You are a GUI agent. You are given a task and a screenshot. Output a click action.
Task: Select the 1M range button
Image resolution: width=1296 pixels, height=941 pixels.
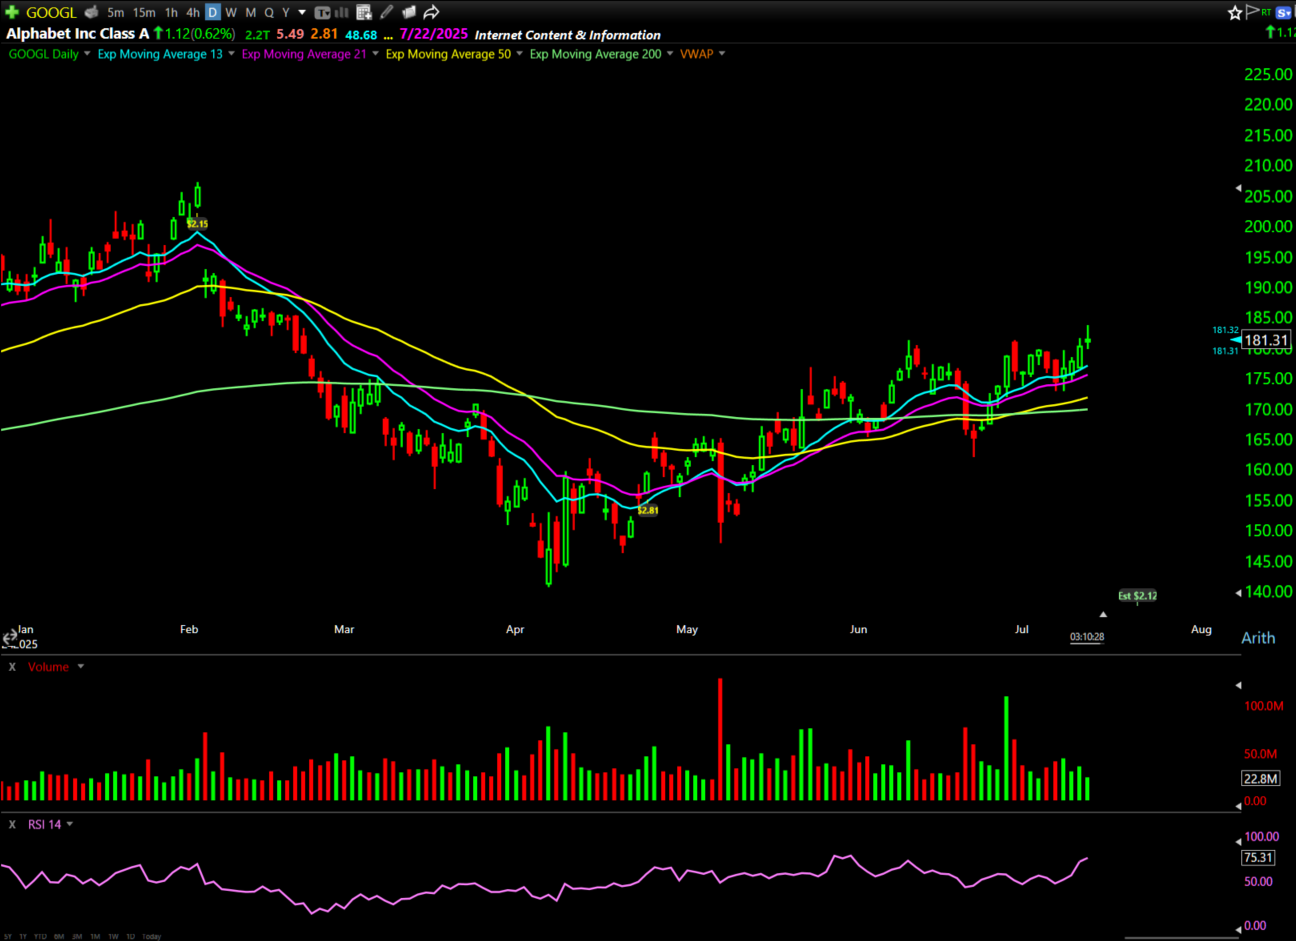point(95,937)
